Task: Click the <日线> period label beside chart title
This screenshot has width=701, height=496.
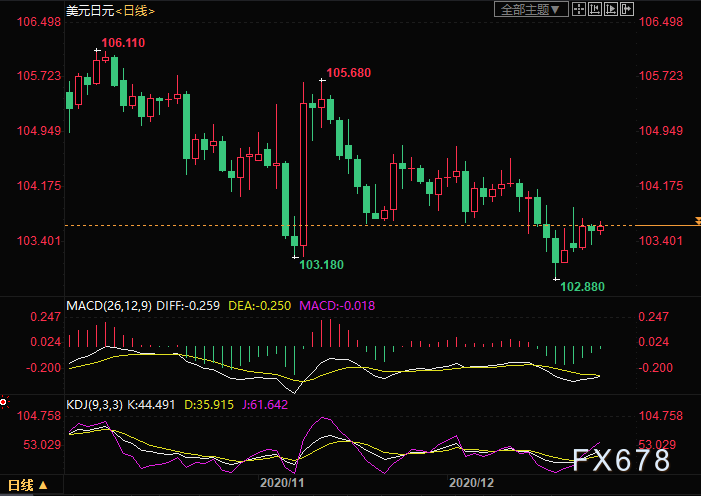Action: [137, 10]
